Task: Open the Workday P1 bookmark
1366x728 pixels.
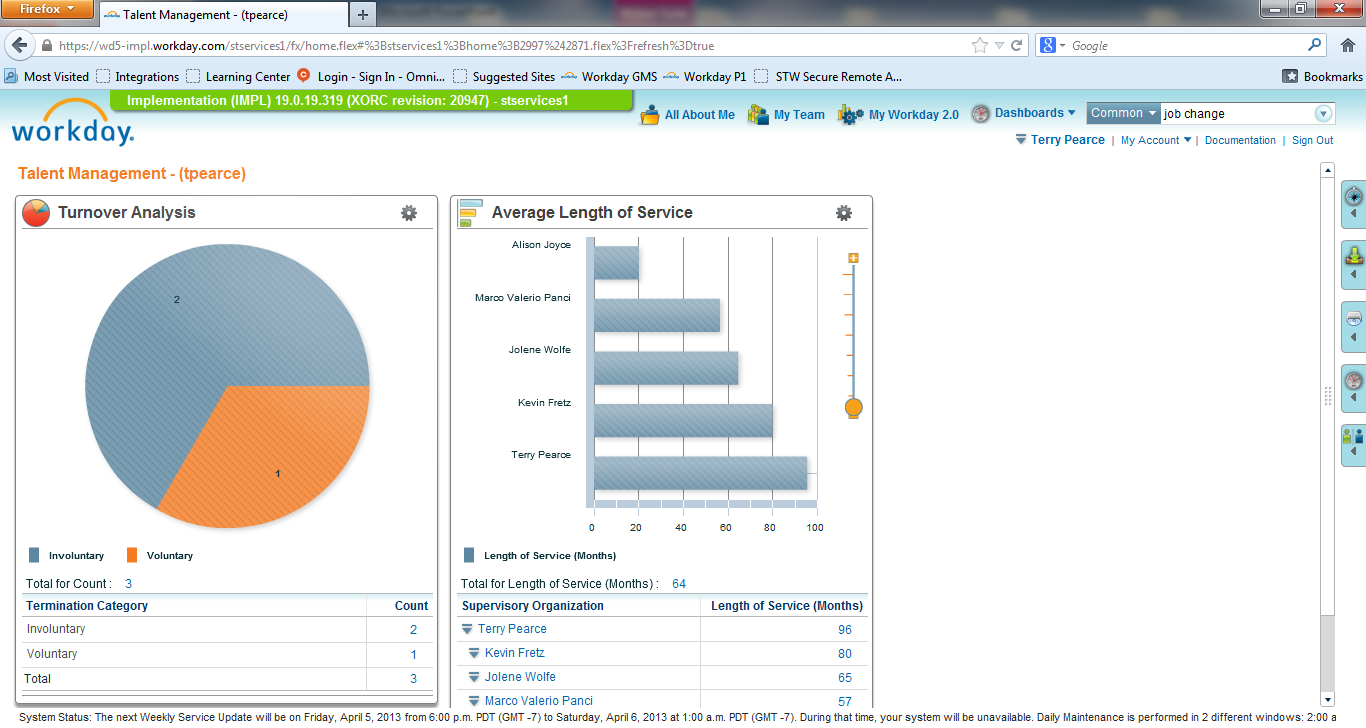Action: tap(704, 76)
